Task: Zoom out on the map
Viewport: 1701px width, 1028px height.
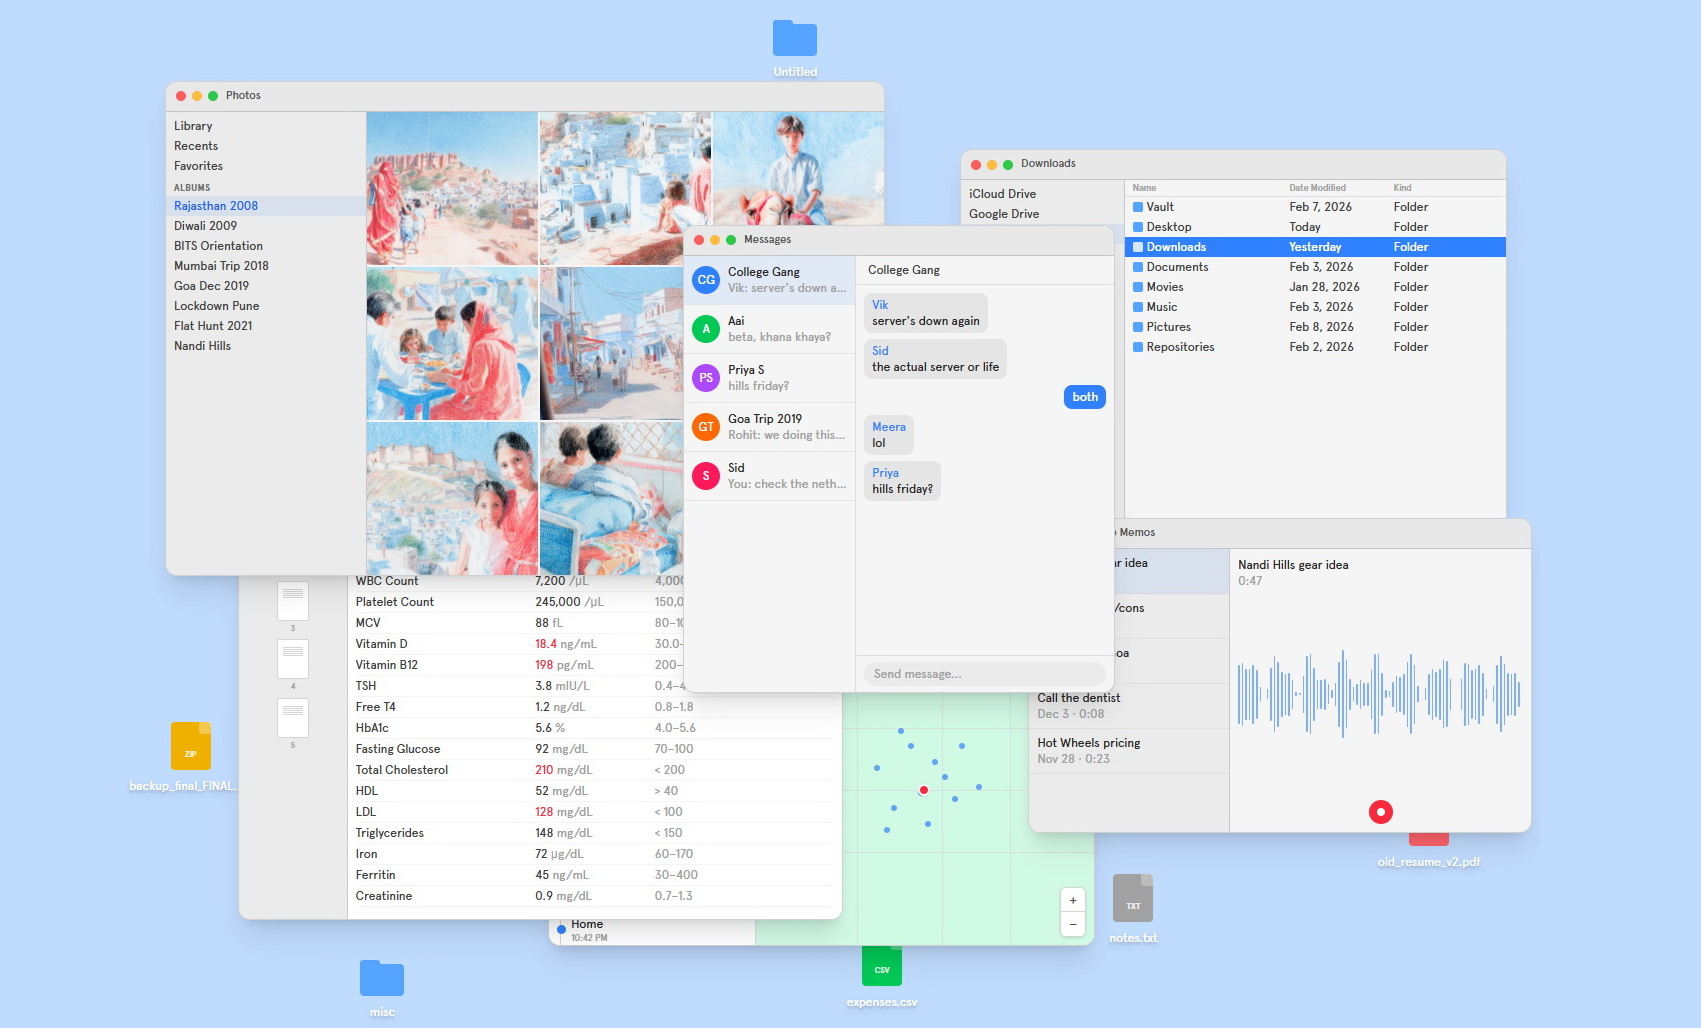Action: [x=1072, y=925]
